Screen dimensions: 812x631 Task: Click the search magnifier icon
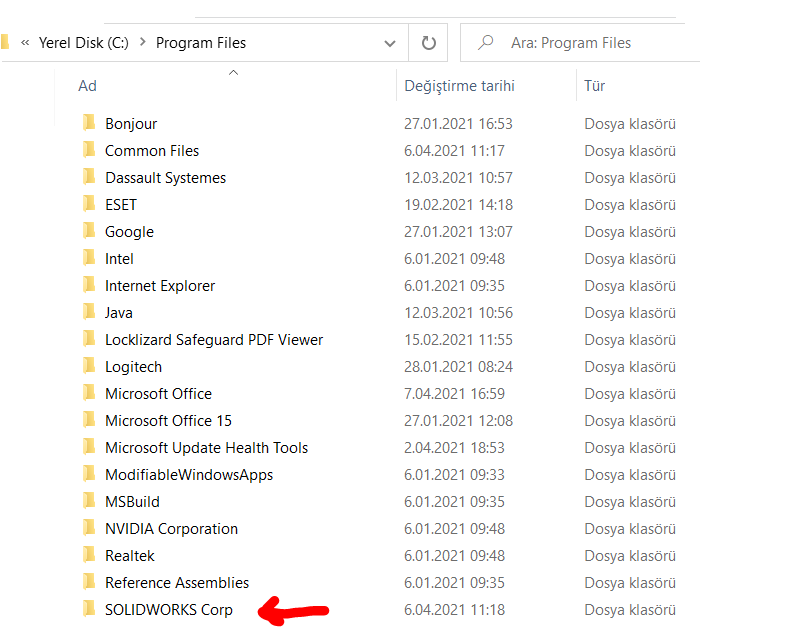(x=486, y=43)
